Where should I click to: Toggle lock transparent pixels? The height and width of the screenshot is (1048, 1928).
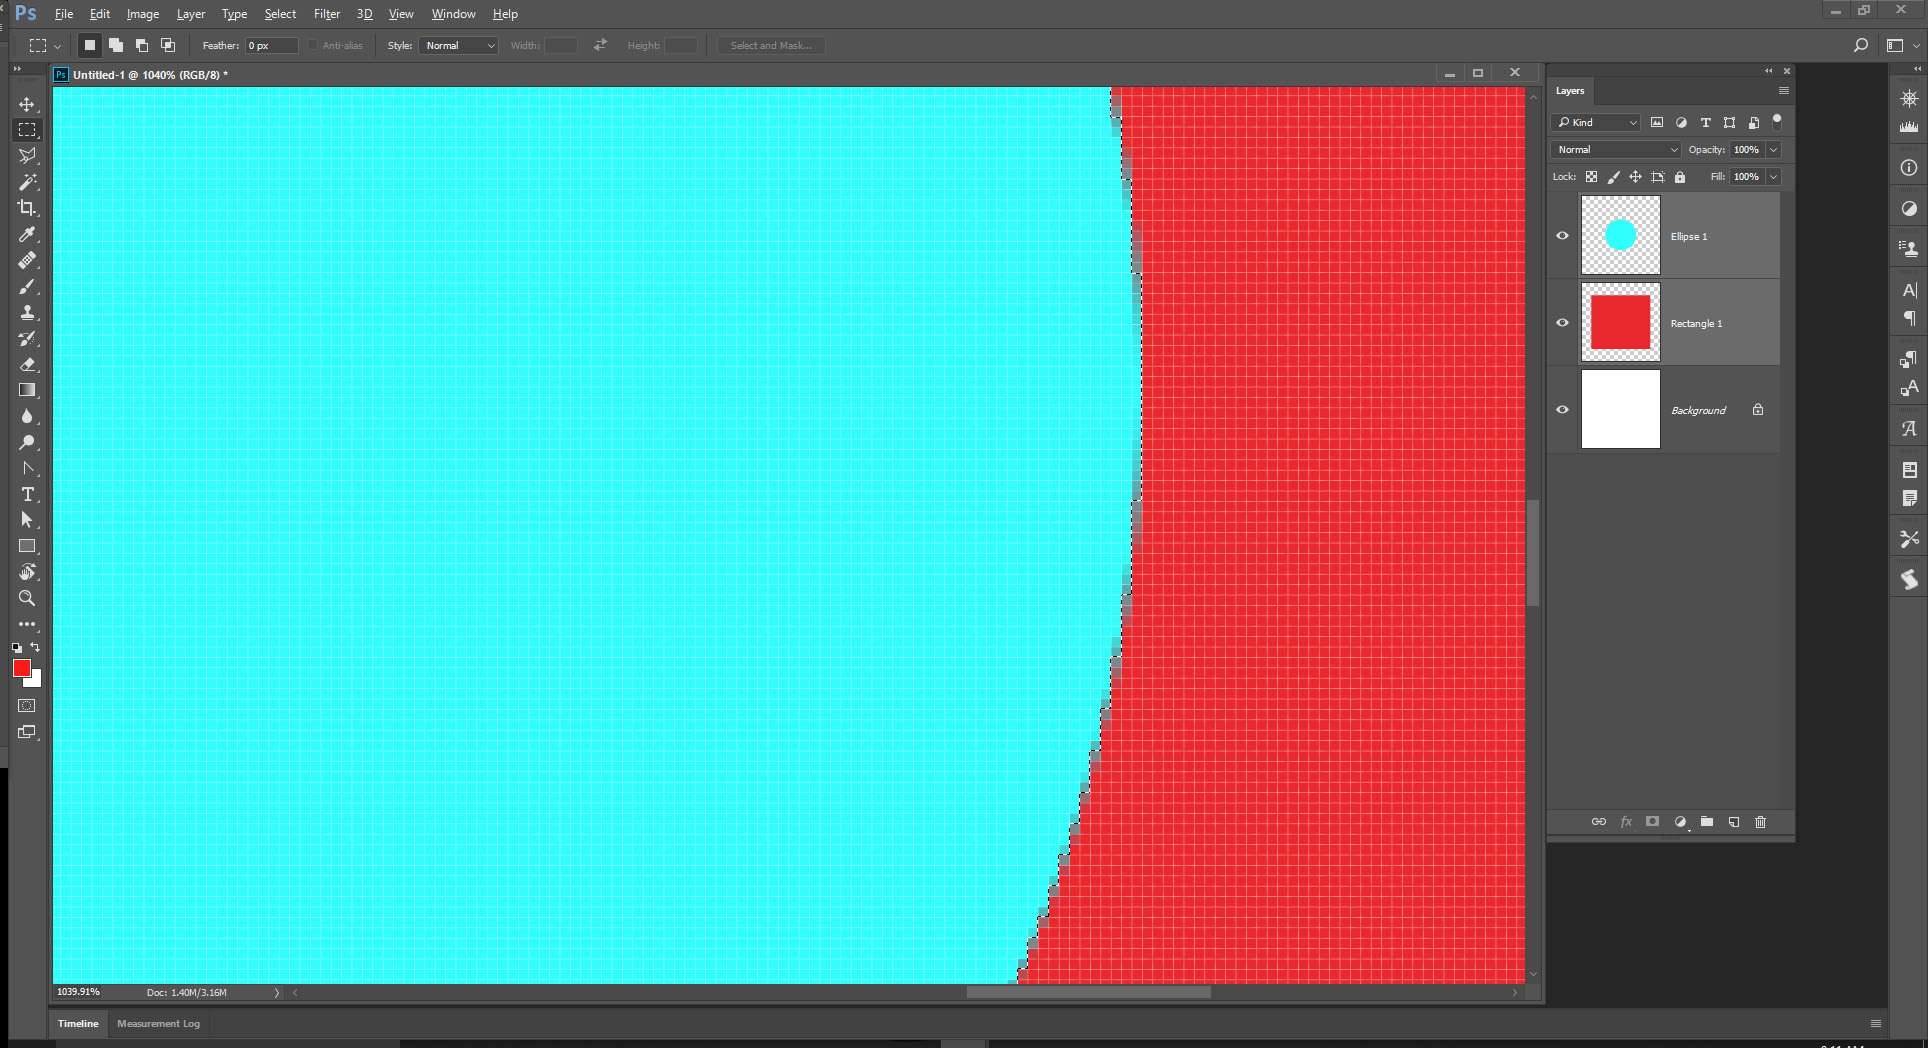(x=1591, y=177)
